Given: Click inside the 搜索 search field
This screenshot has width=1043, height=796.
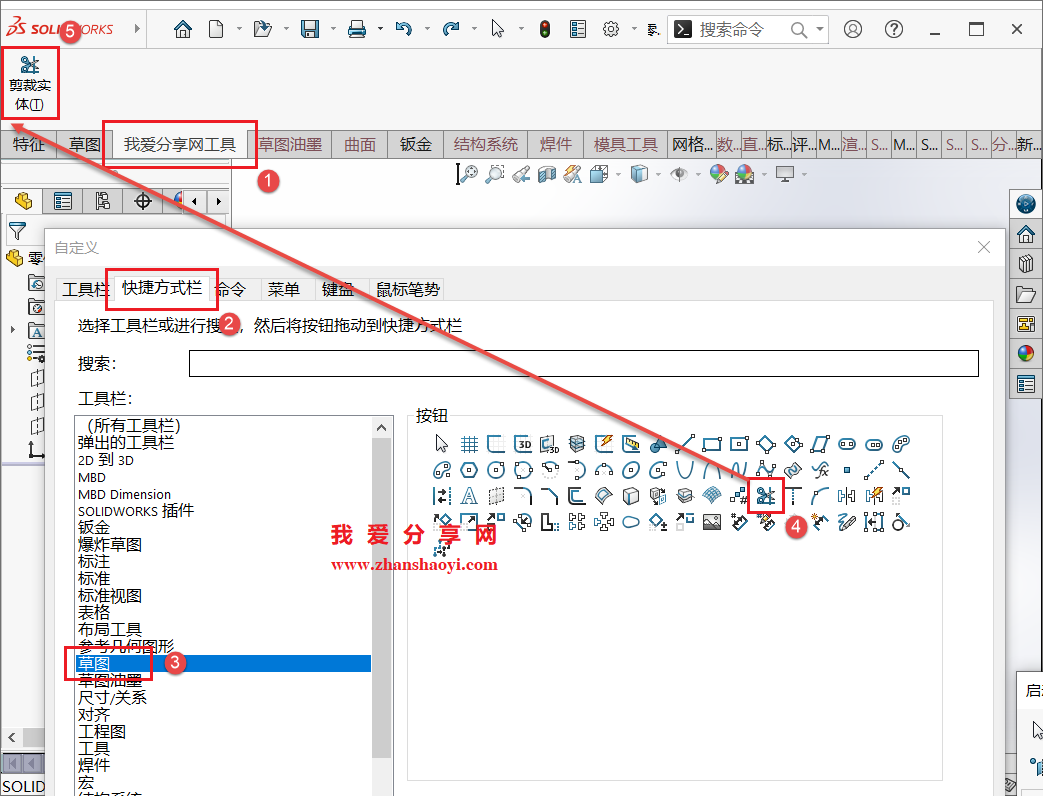Looking at the screenshot, I should point(585,363).
